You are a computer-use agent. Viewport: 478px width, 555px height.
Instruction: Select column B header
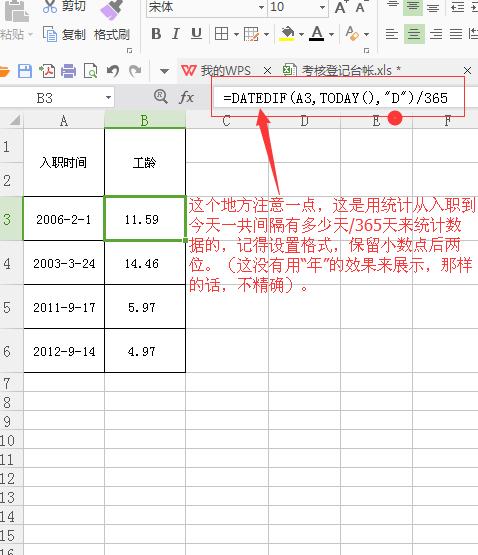(145, 121)
